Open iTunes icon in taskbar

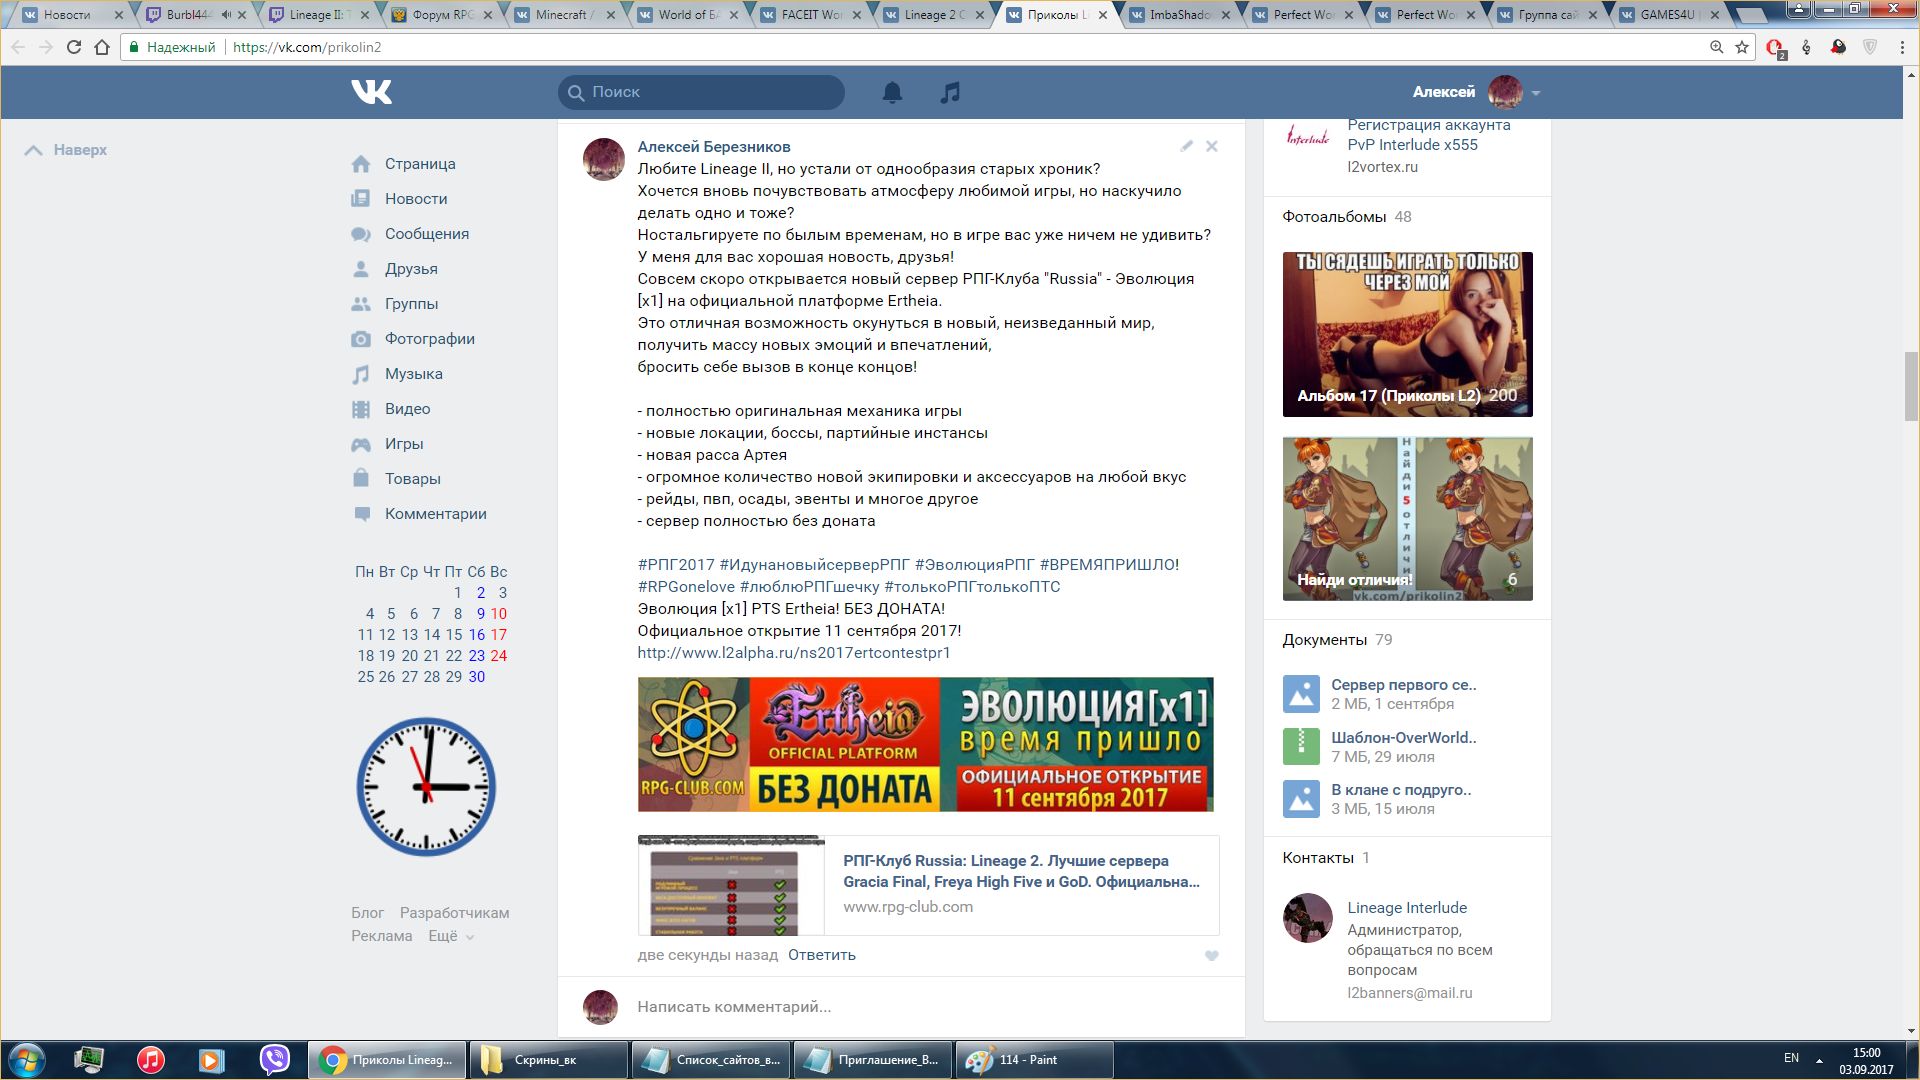(x=151, y=1060)
